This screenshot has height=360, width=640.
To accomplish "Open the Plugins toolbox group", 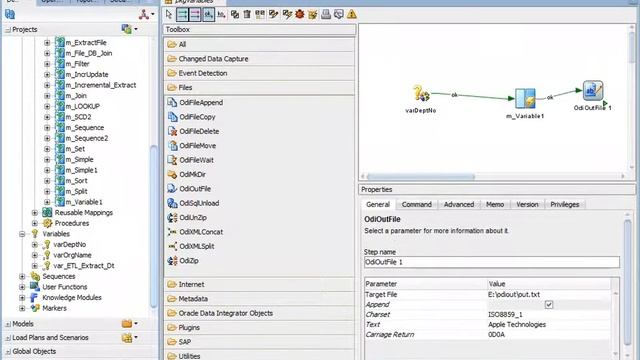I will (260, 327).
